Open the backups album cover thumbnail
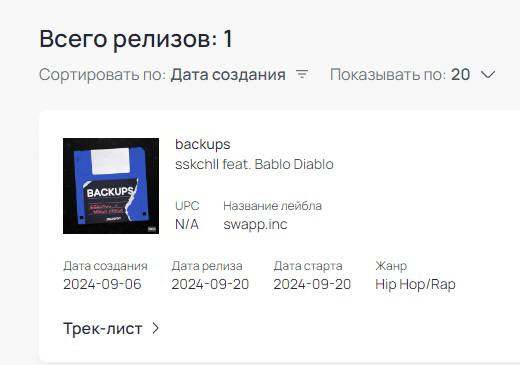This screenshot has width=520, height=365. (111, 186)
